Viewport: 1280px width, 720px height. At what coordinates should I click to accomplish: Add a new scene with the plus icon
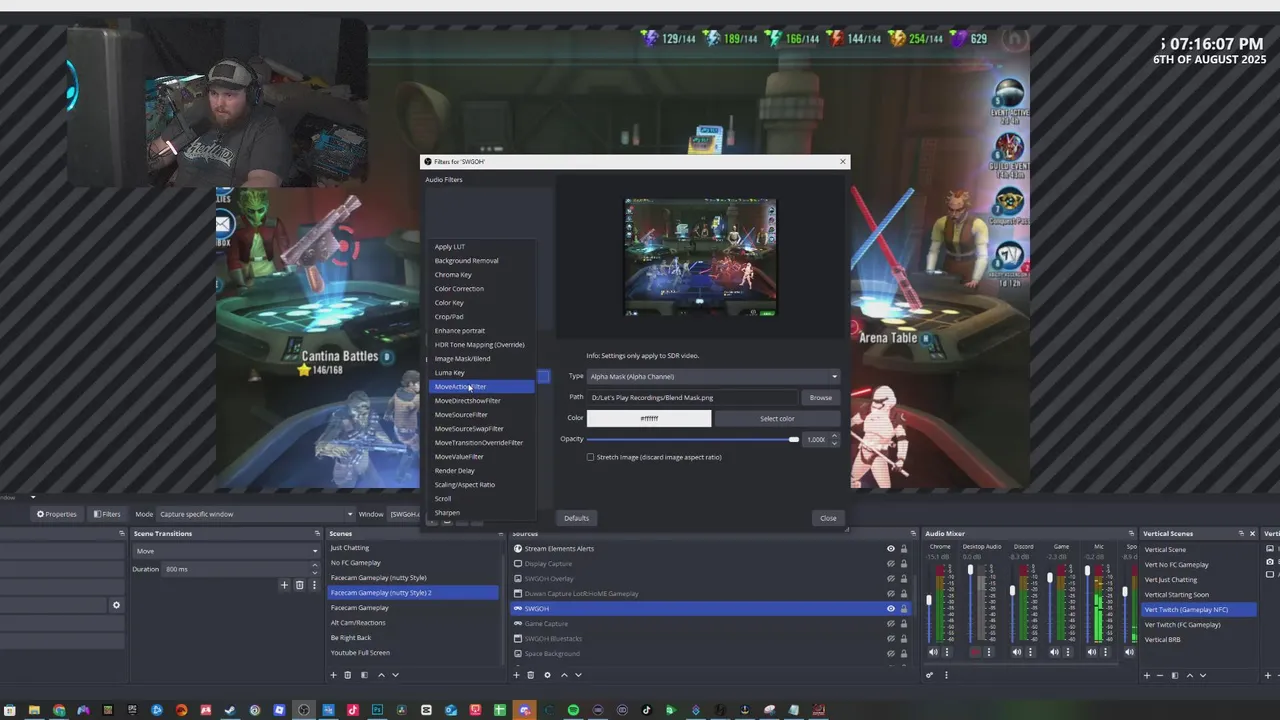[x=333, y=675]
